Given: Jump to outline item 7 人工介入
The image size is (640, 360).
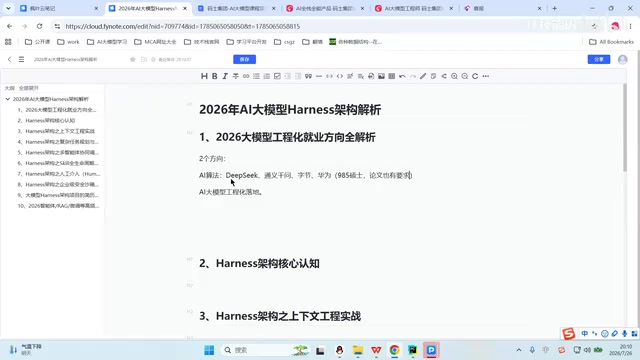Looking at the screenshot, I should tap(58, 173).
